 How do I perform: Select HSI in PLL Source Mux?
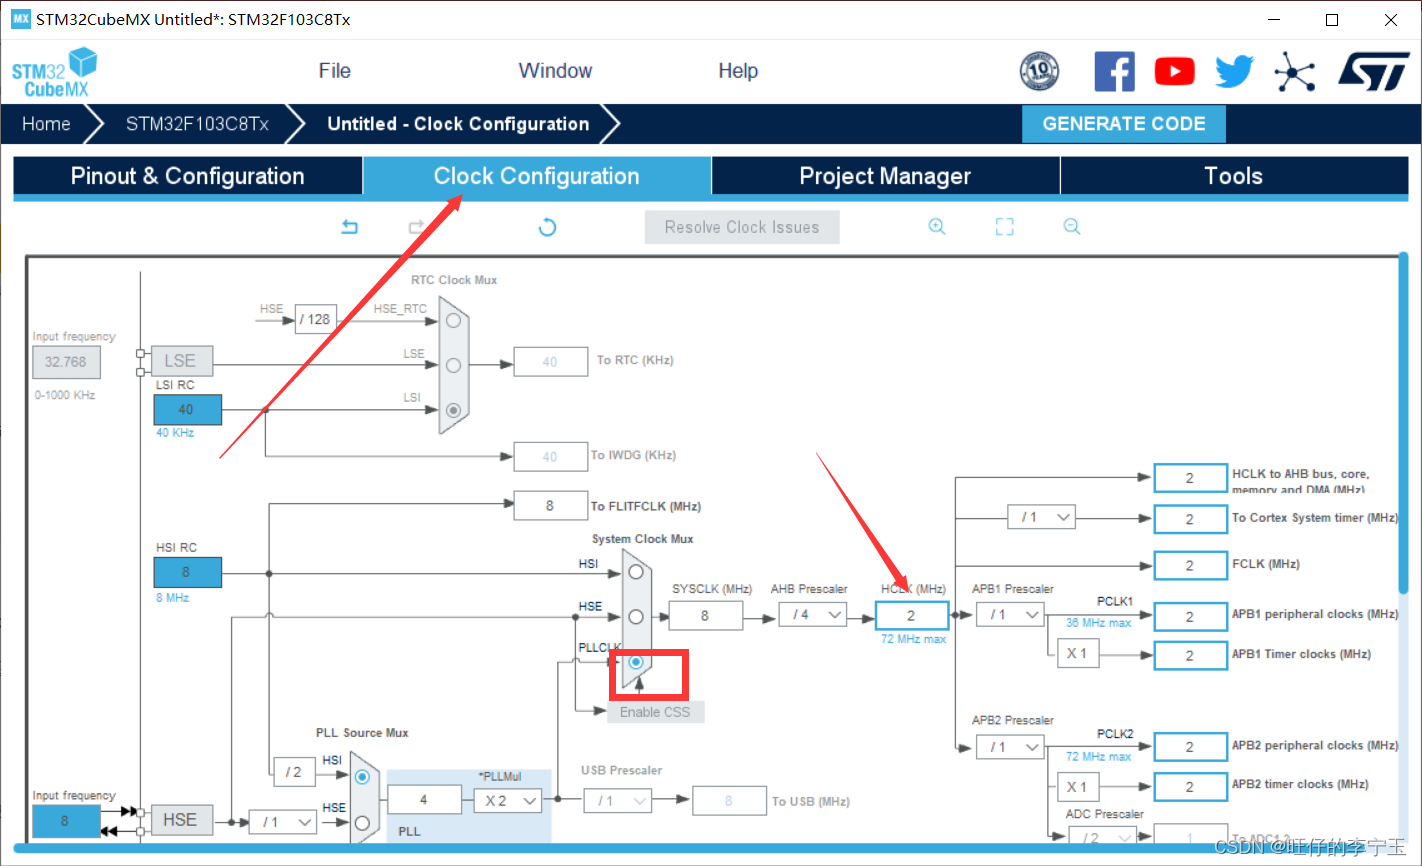[x=362, y=777]
